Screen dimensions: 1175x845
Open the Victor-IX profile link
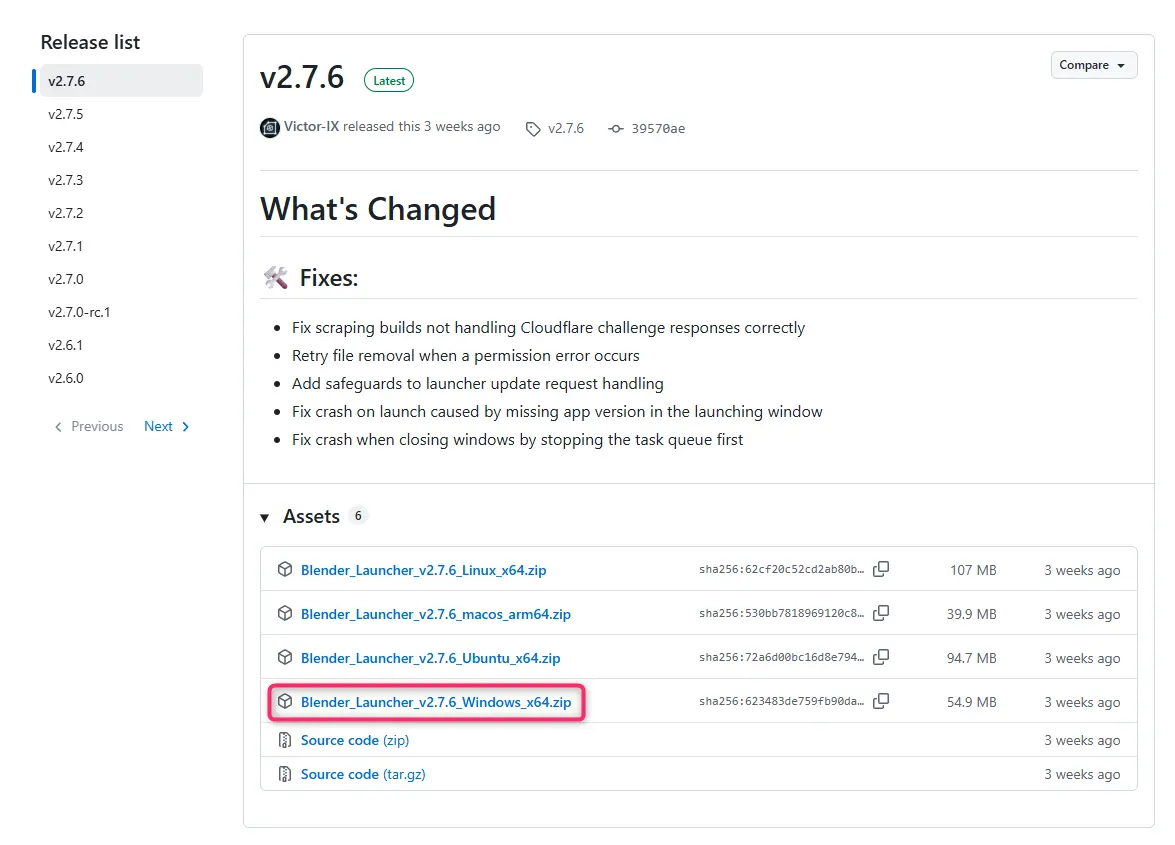[312, 127]
